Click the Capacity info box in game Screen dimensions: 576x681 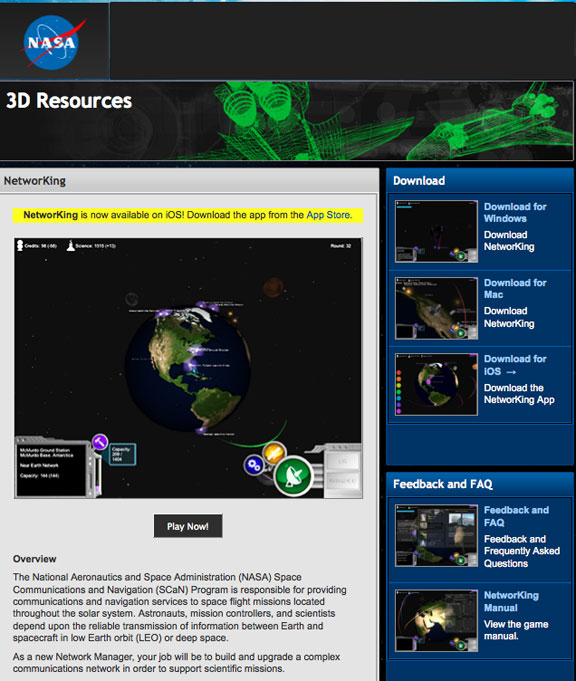coord(122,454)
